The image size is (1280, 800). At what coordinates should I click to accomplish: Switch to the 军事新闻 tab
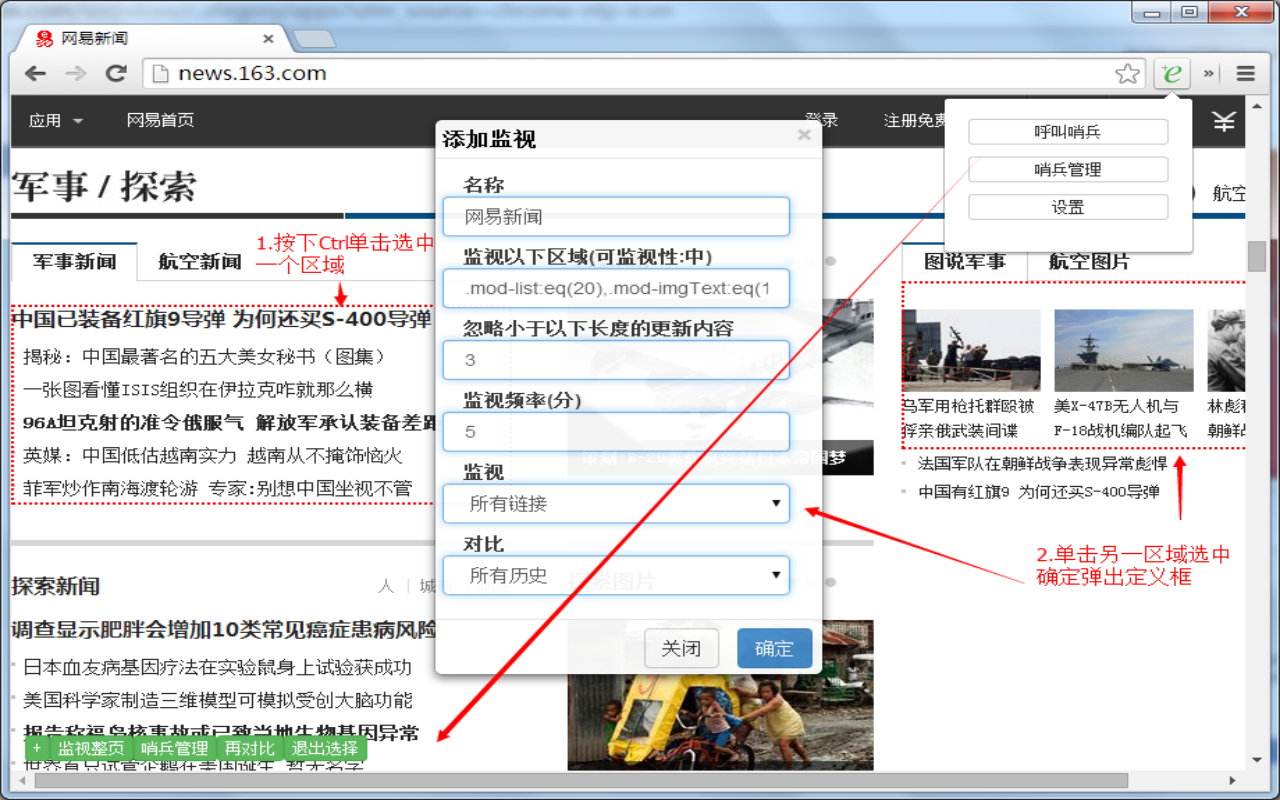pyautogui.click(x=74, y=262)
